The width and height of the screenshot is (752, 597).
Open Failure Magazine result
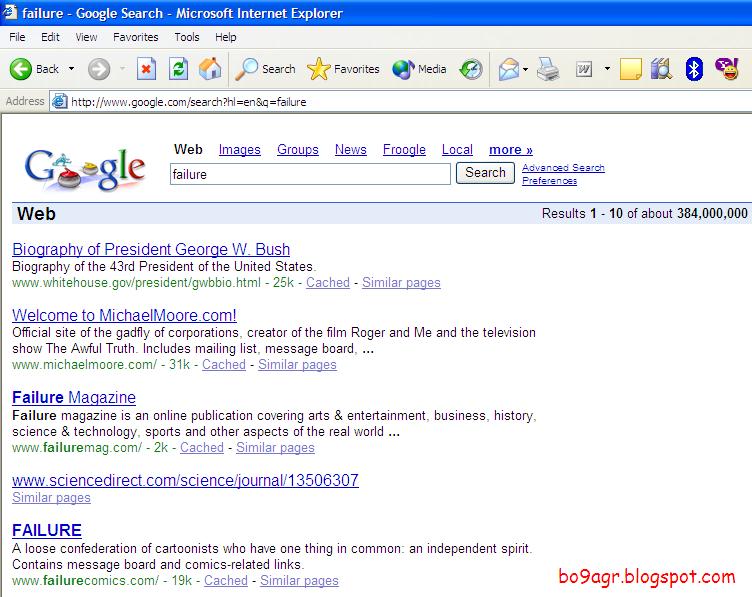tap(74, 398)
